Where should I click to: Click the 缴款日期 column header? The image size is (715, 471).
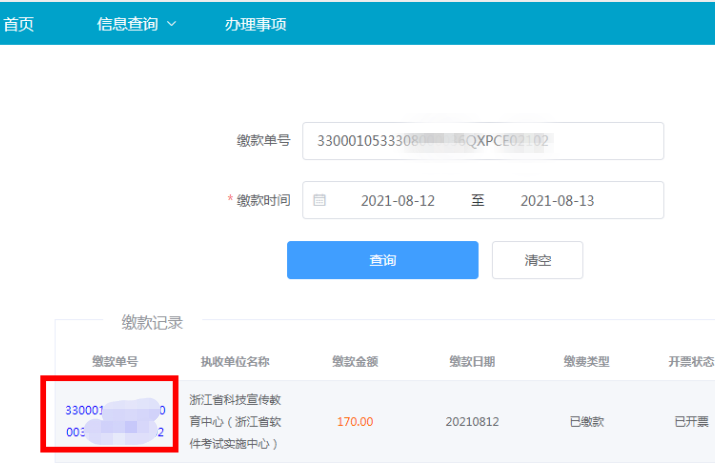[x=472, y=362]
